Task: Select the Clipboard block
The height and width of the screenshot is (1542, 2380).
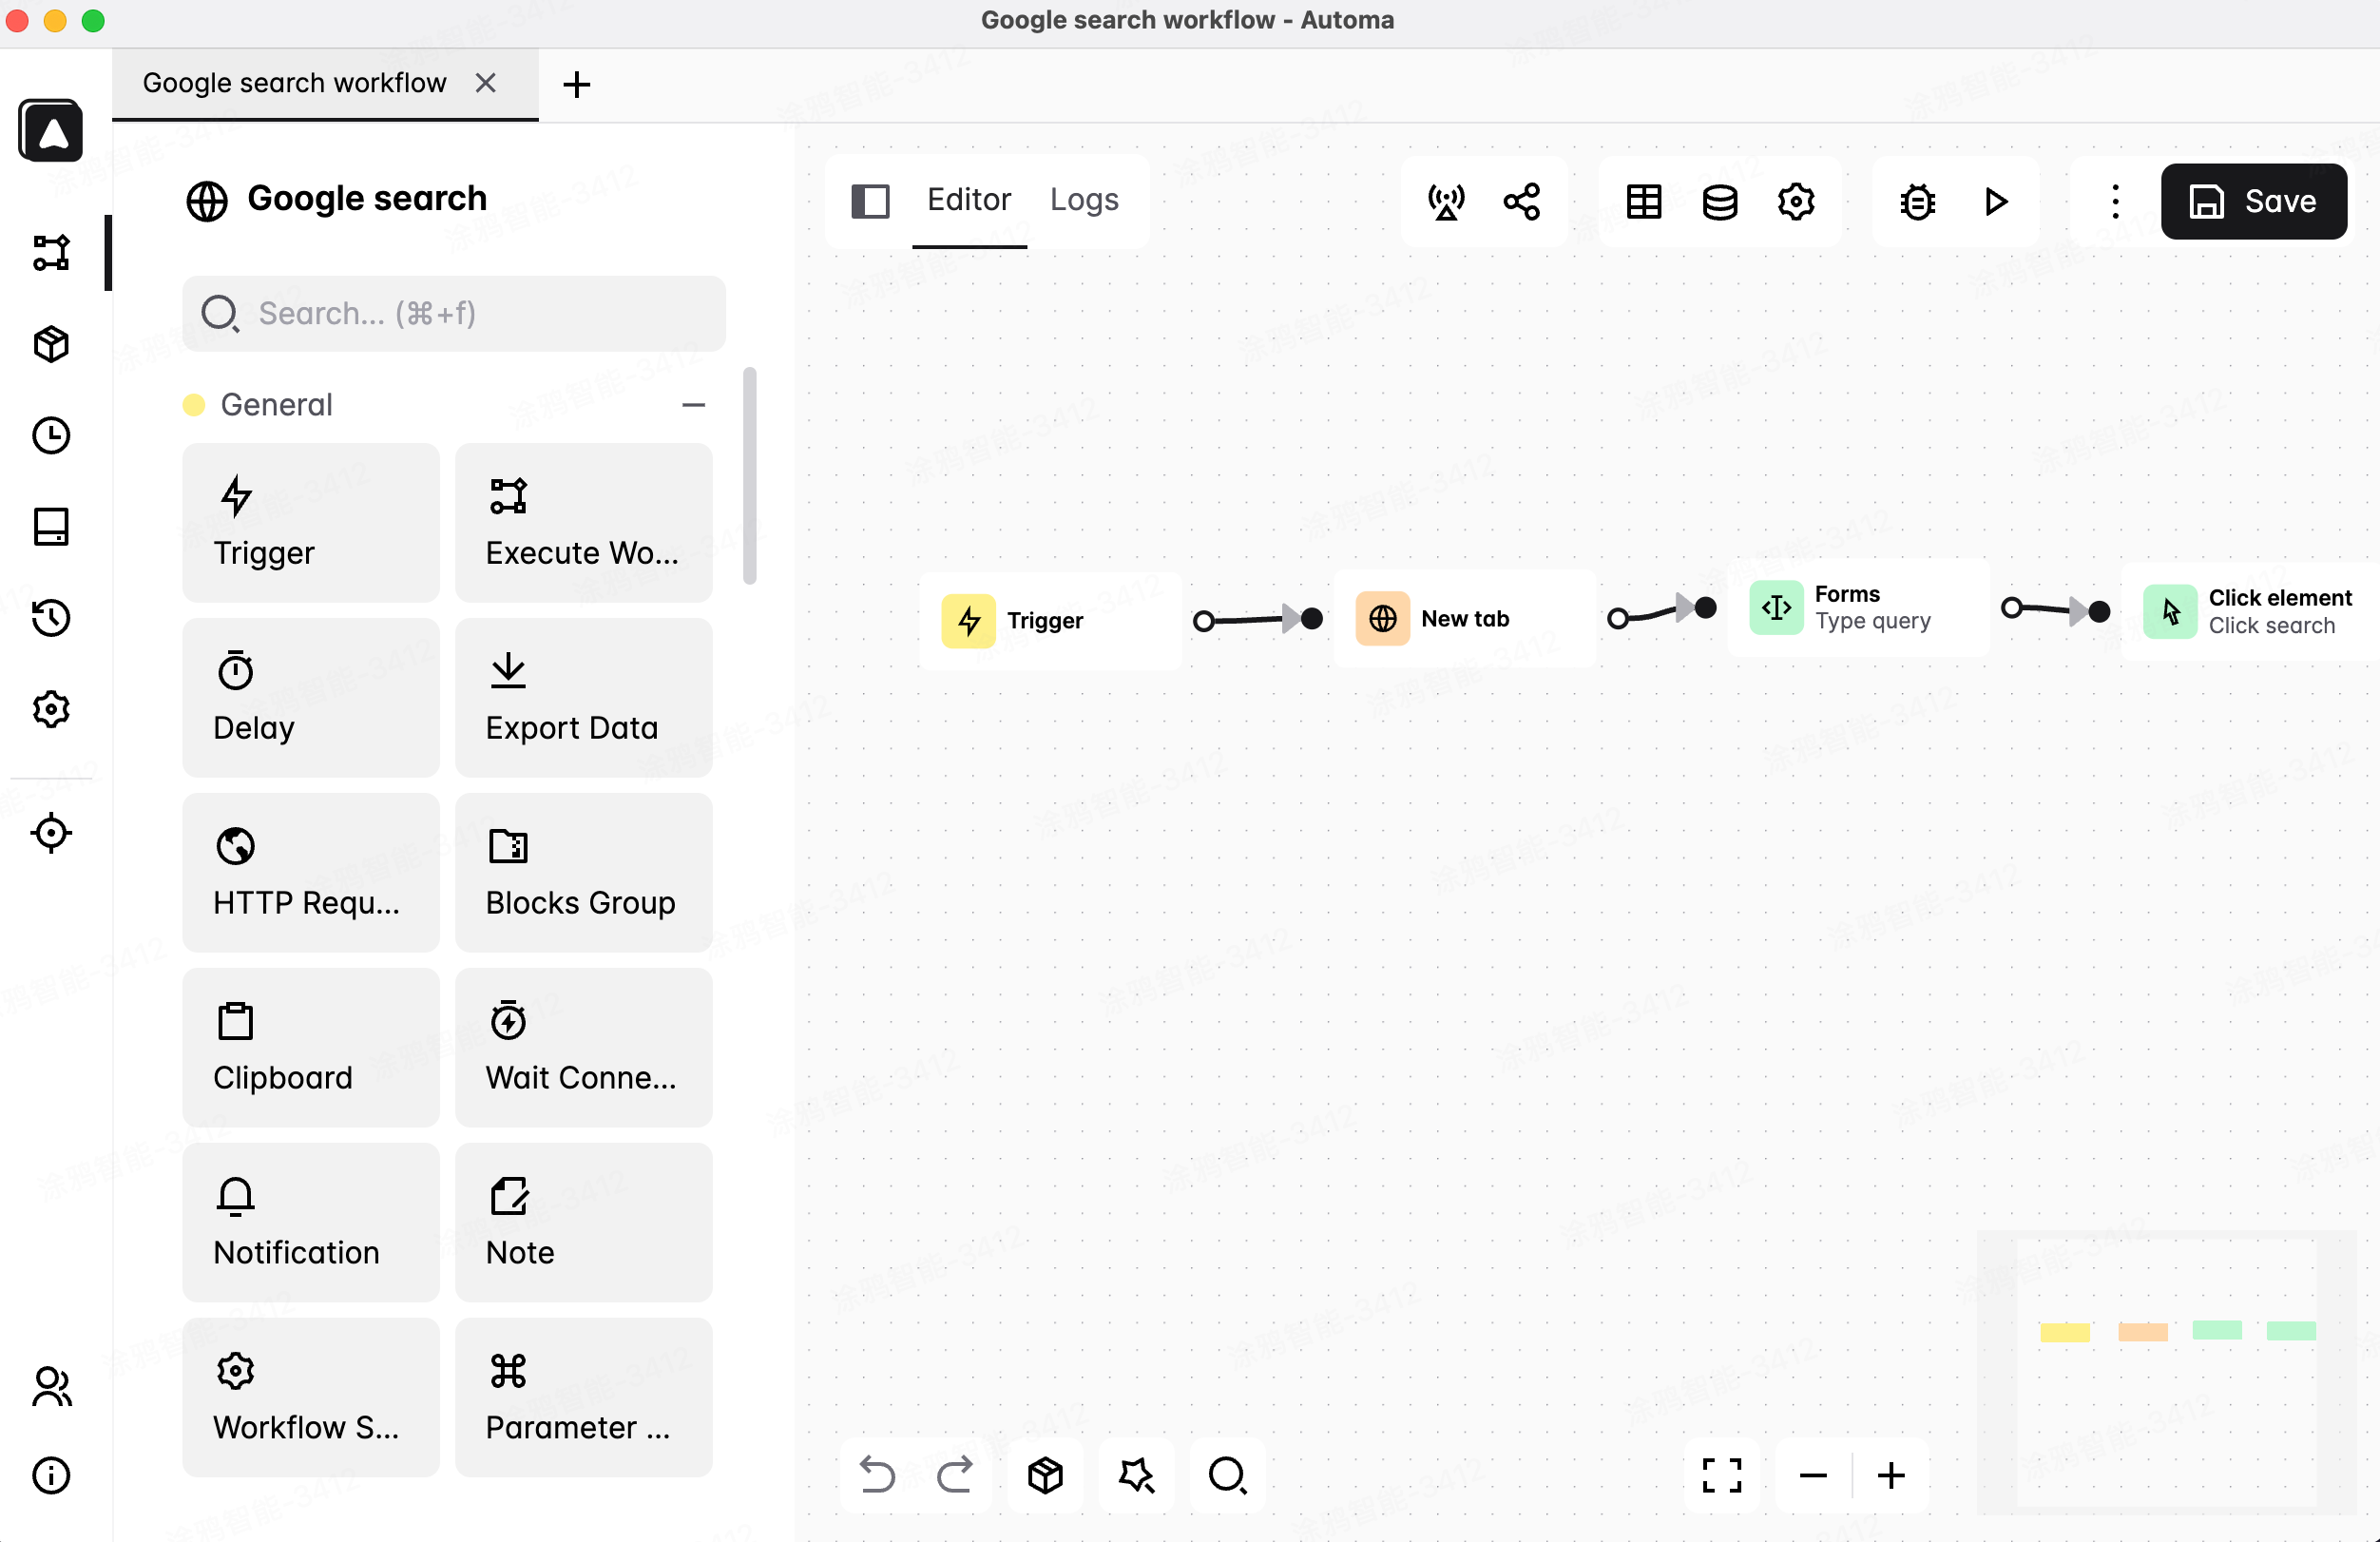Action: click(x=311, y=1047)
